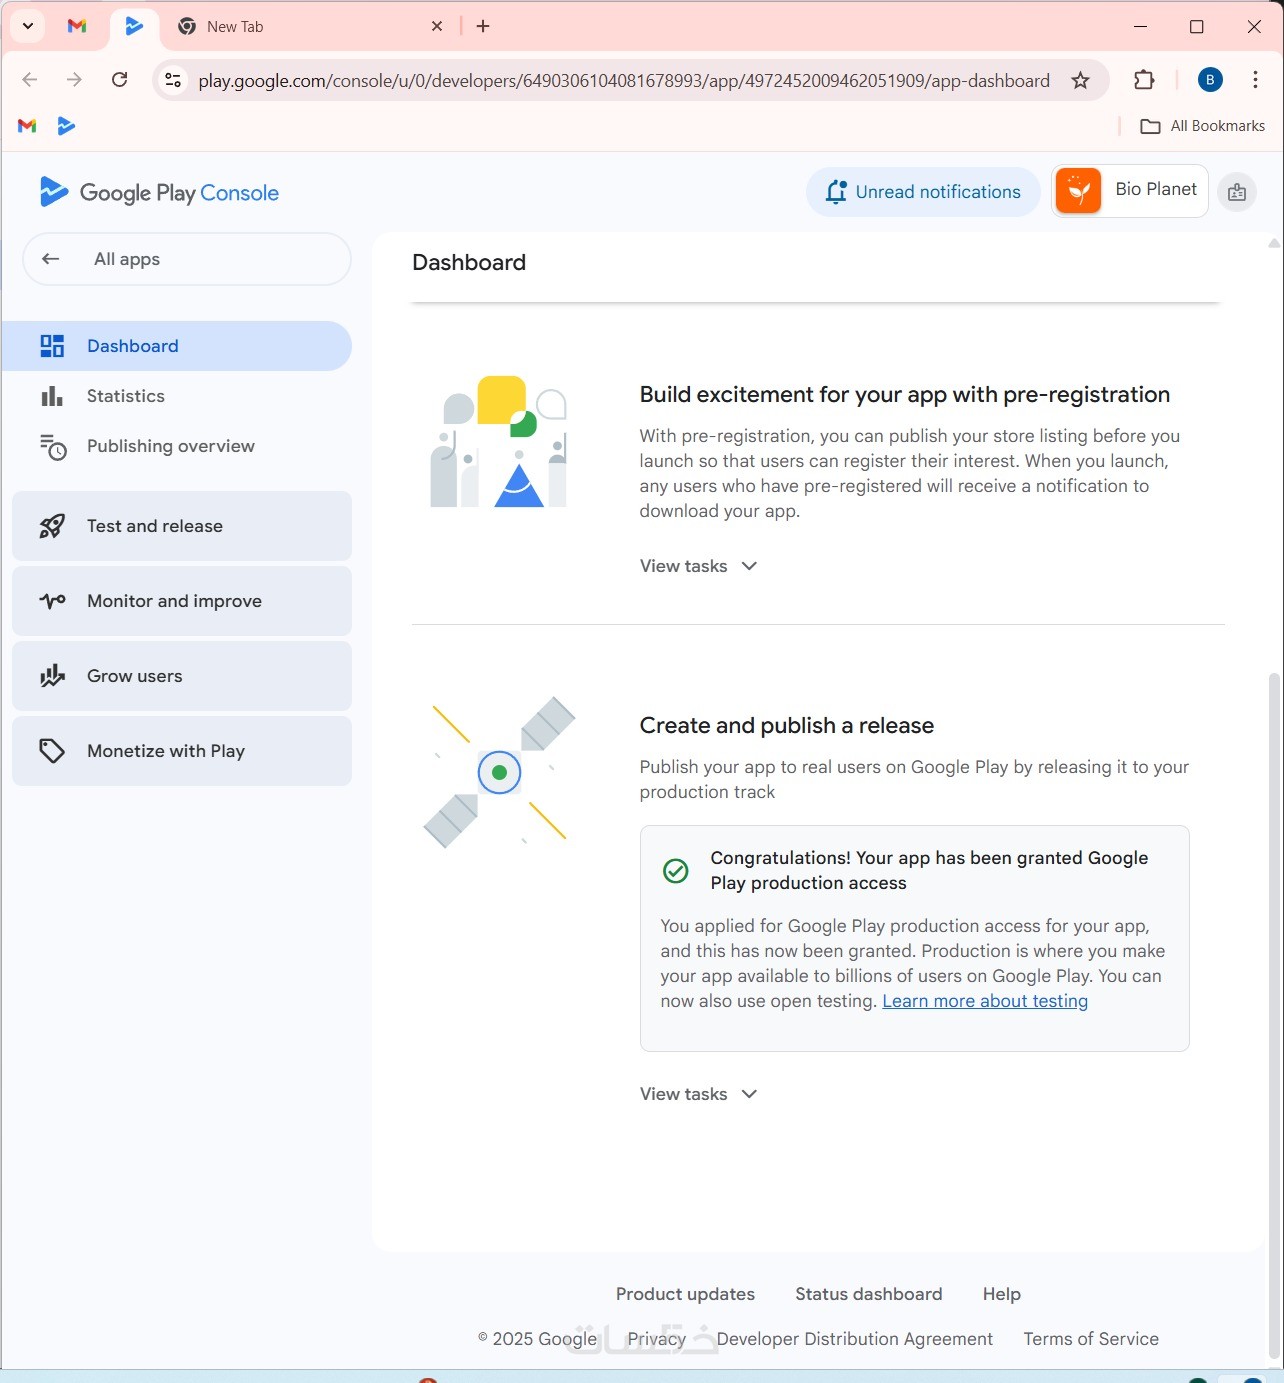Expand View tasks under pre-registration
This screenshot has height=1383, width=1284.
(699, 566)
